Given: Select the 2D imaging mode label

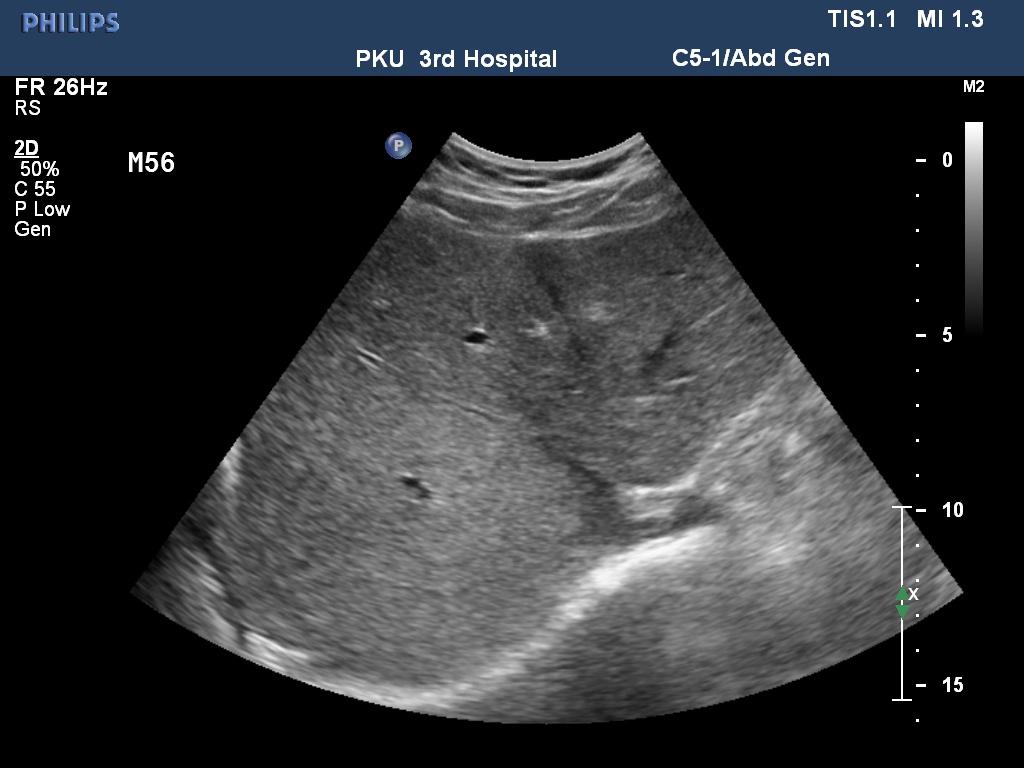Looking at the screenshot, I should pyautogui.click(x=27, y=149).
